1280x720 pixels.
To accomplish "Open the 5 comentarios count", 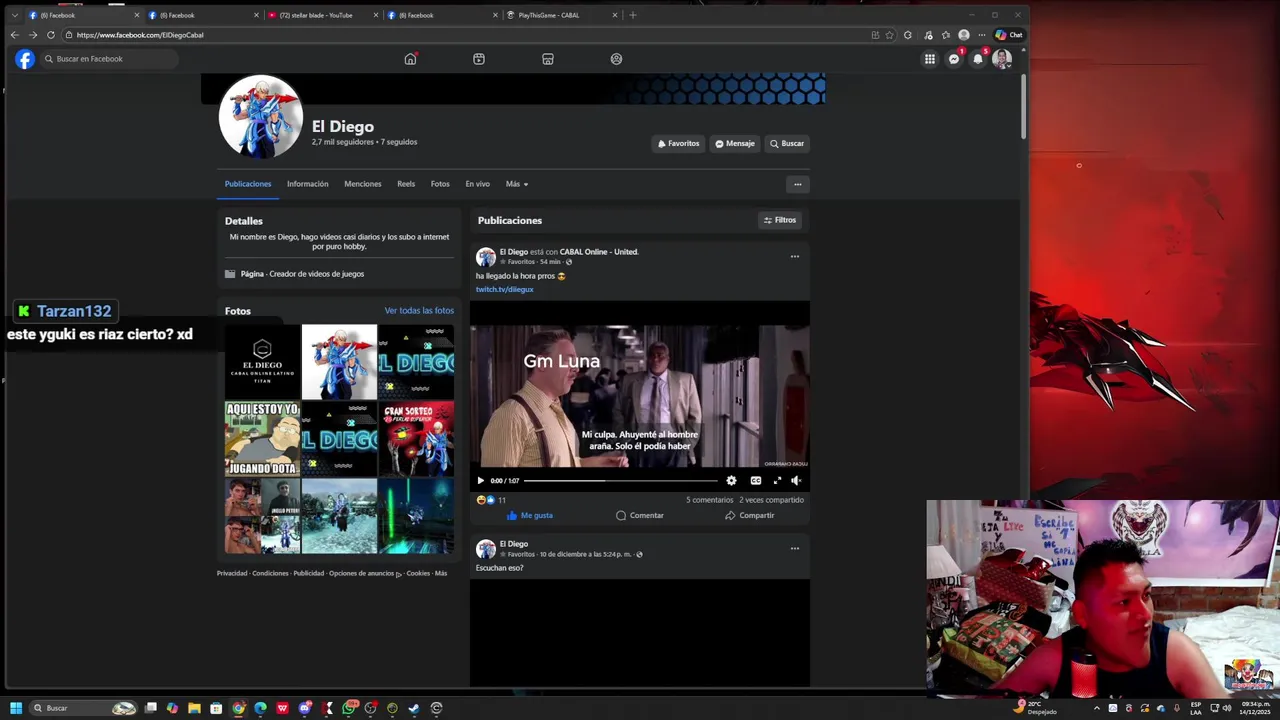I will [709, 500].
